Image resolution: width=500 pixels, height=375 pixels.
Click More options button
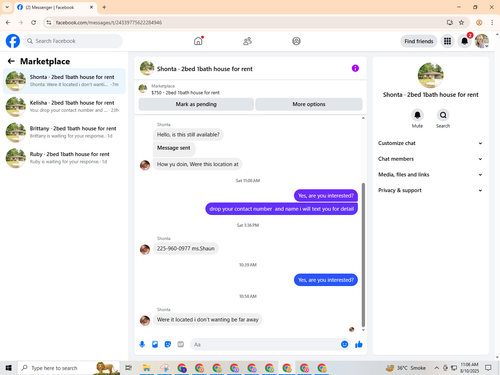click(309, 104)
